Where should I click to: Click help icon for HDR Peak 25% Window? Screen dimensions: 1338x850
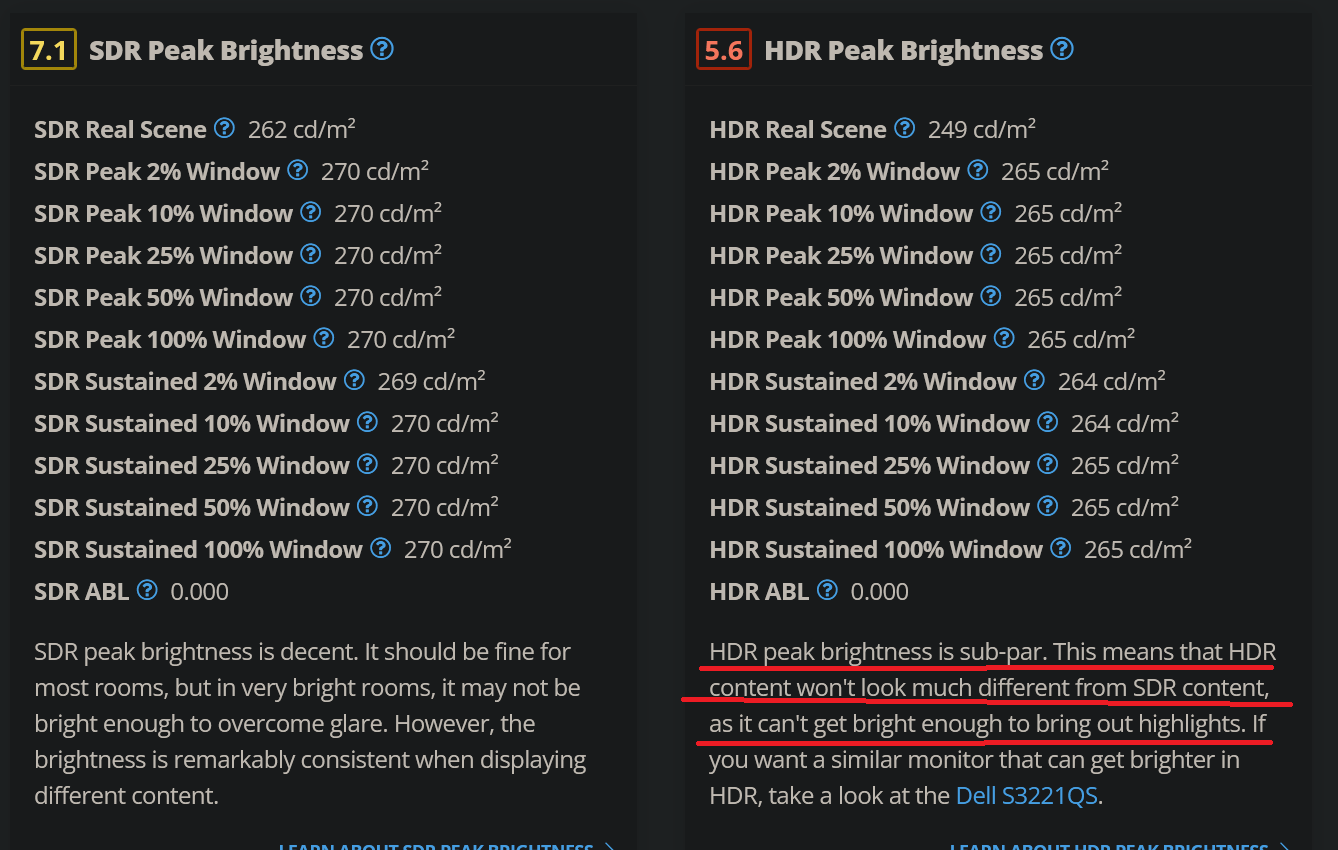click(x=991, y=254)
